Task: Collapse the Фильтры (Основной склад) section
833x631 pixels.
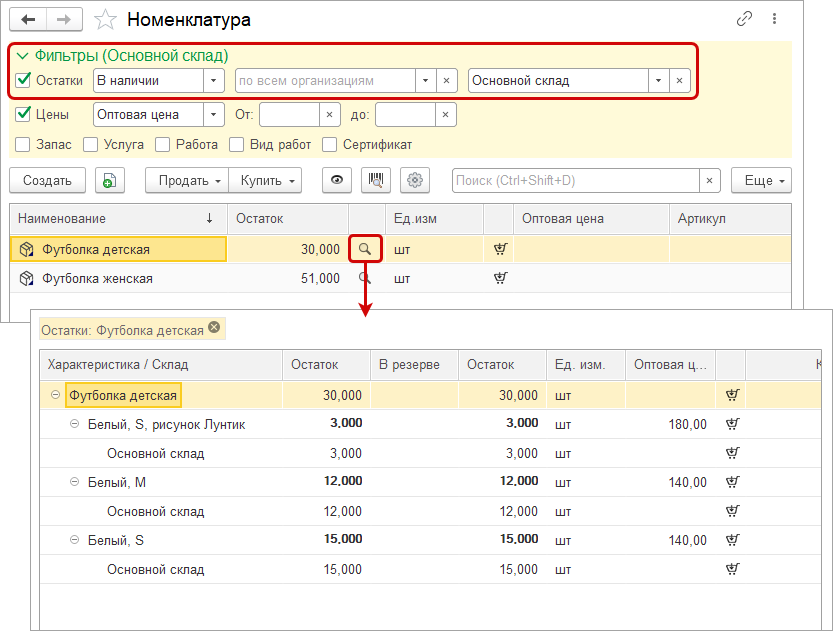Action: pos(23,56)
